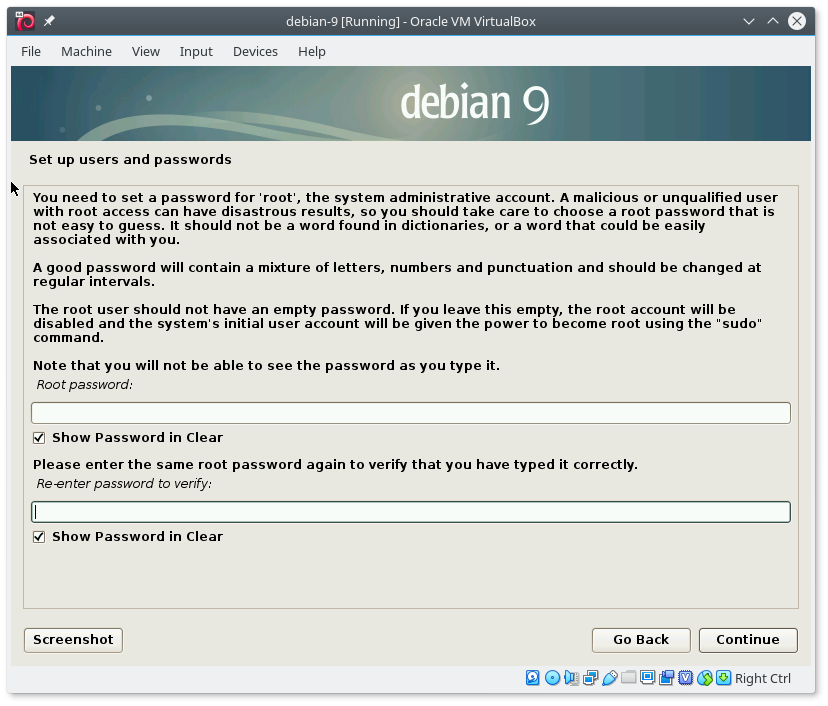This screenshot has height=706, width=828.
Task: Click the Screenshot button
Action: pos(73,640)
